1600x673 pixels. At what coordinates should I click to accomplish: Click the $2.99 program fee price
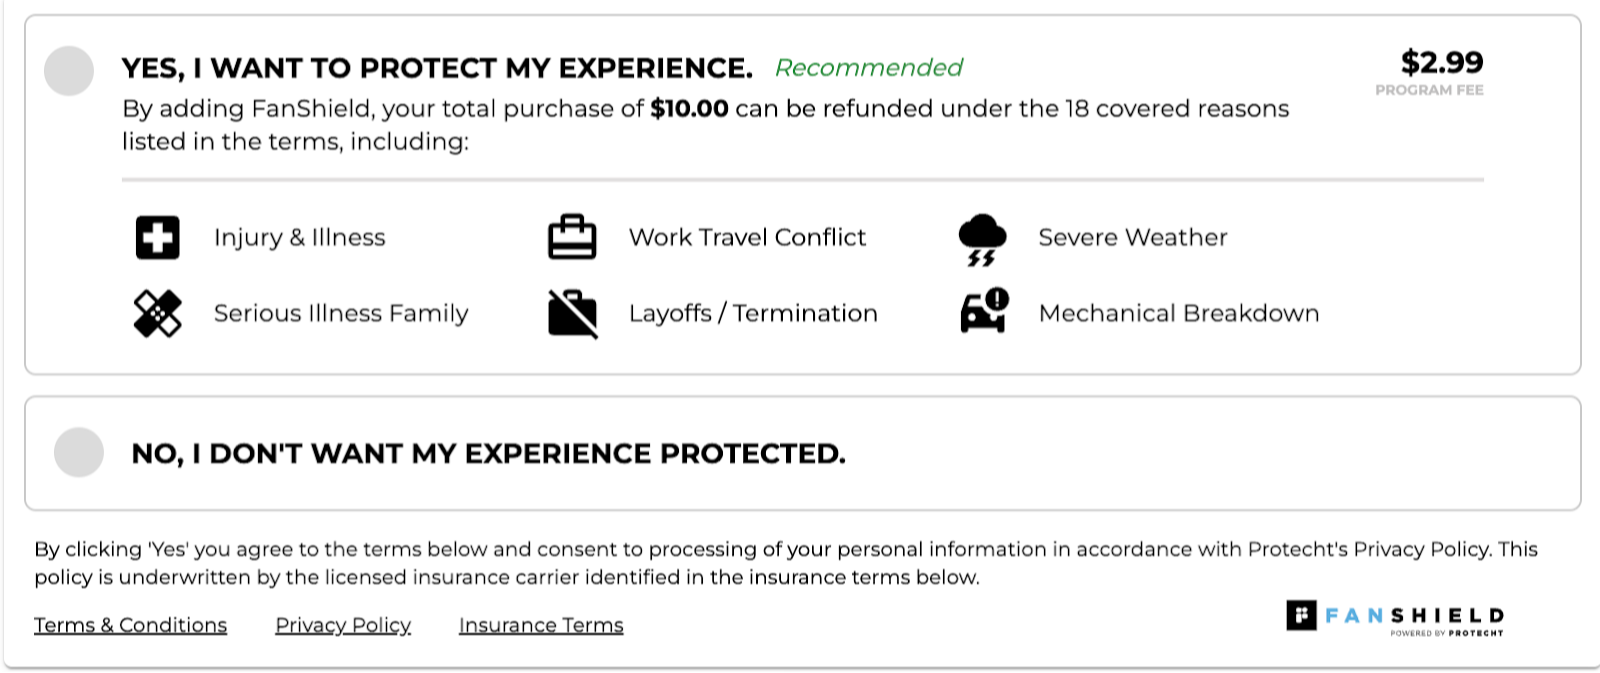1441,63
